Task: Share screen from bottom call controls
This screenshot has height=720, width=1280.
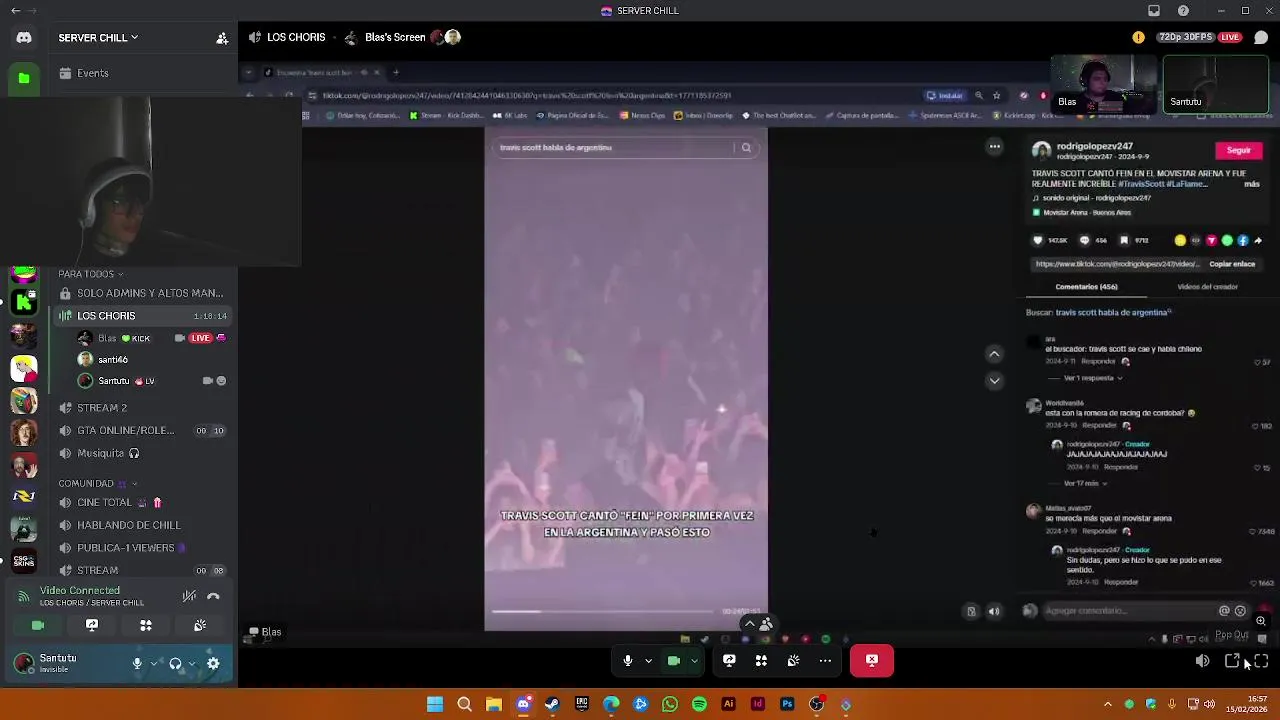Action: click(x=729, y=660)
